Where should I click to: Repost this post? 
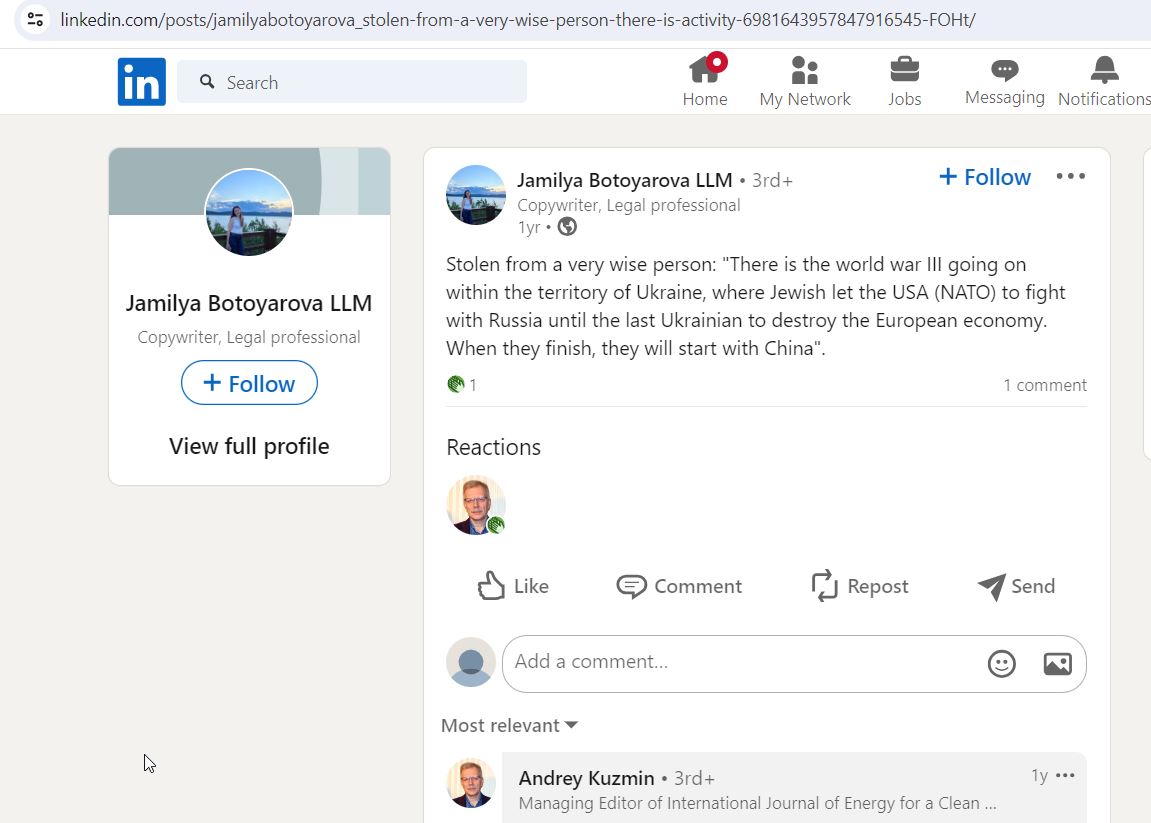pyautogui.click(x=860, y=586)
